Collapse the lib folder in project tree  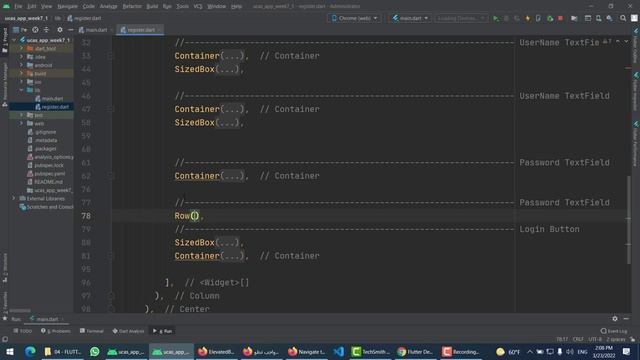[x=22, y=90]
